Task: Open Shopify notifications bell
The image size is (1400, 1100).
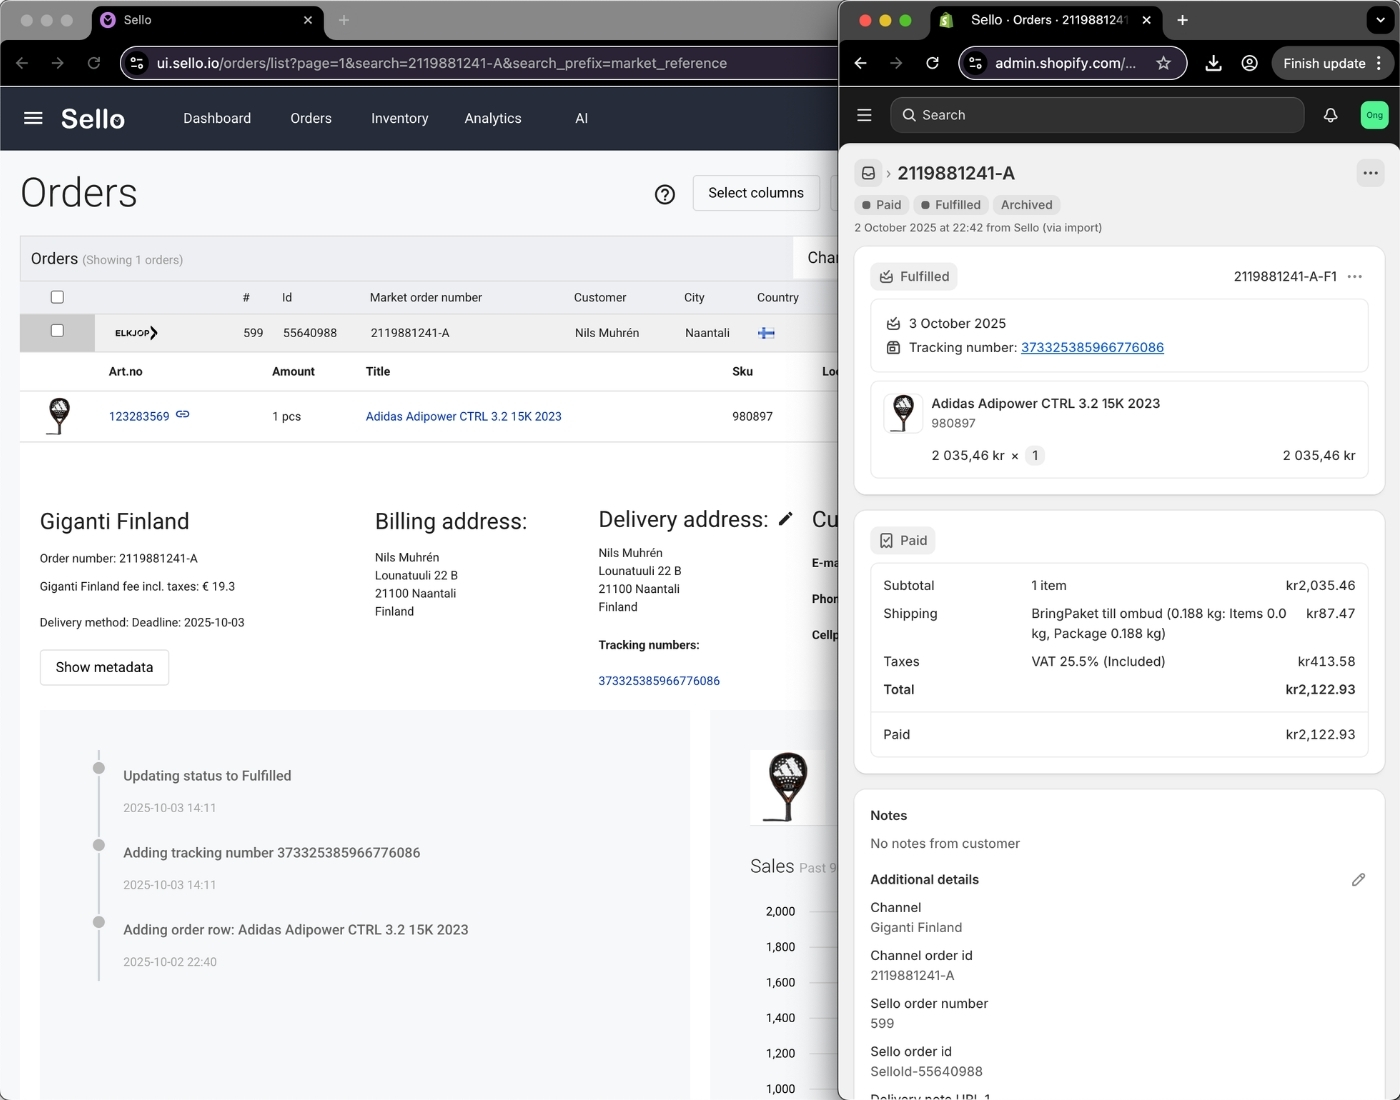Action: coord(1331,115)
